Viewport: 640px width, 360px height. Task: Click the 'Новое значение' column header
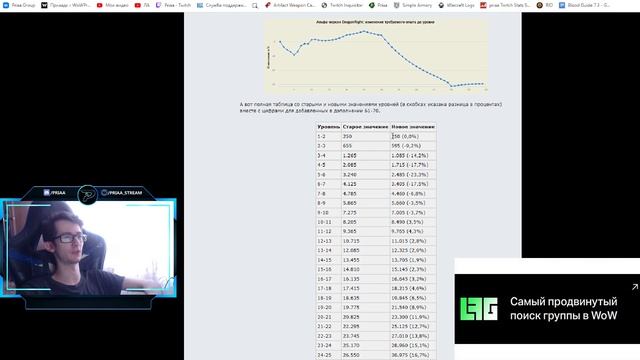(x=413, y=127)
